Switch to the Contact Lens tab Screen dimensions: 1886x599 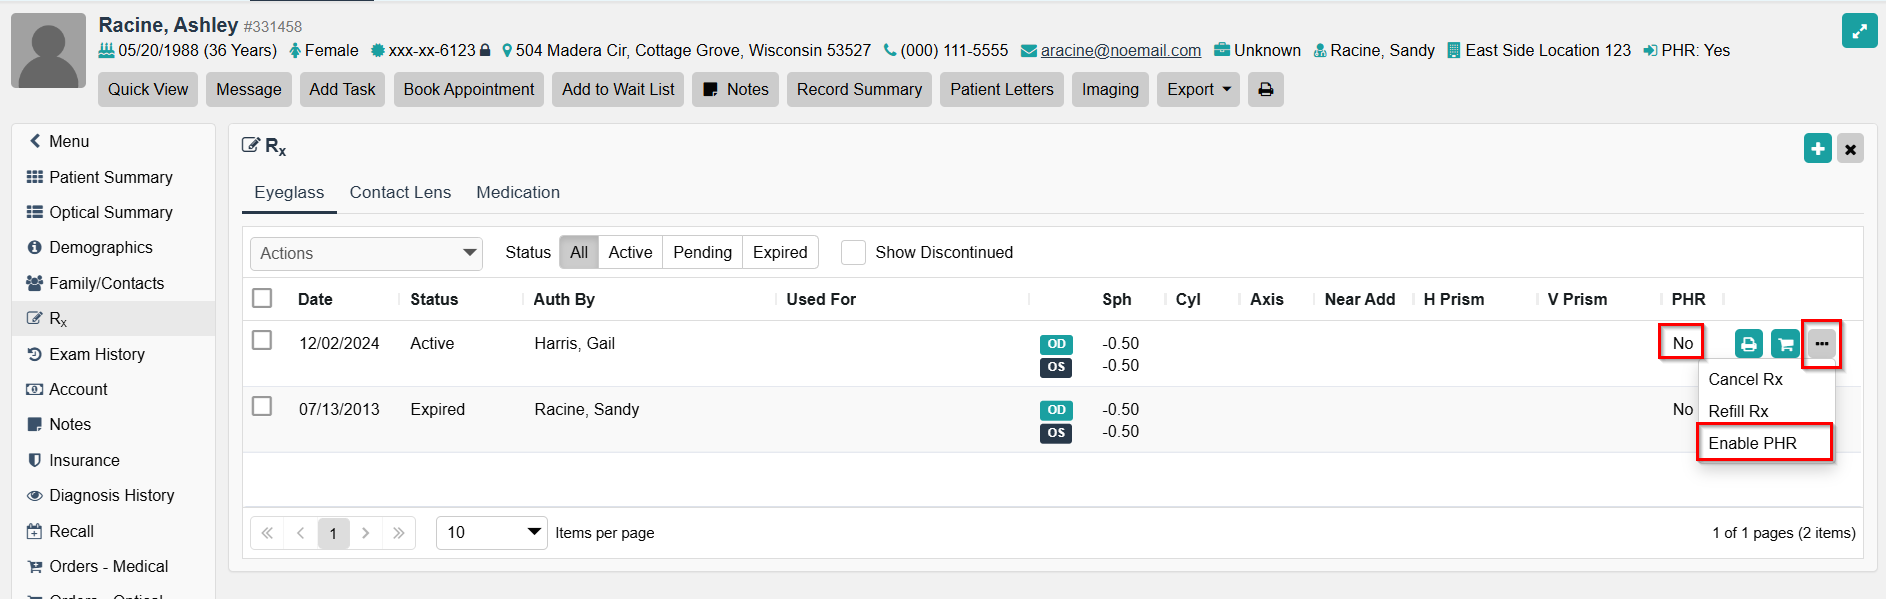(x=400, y=193)
